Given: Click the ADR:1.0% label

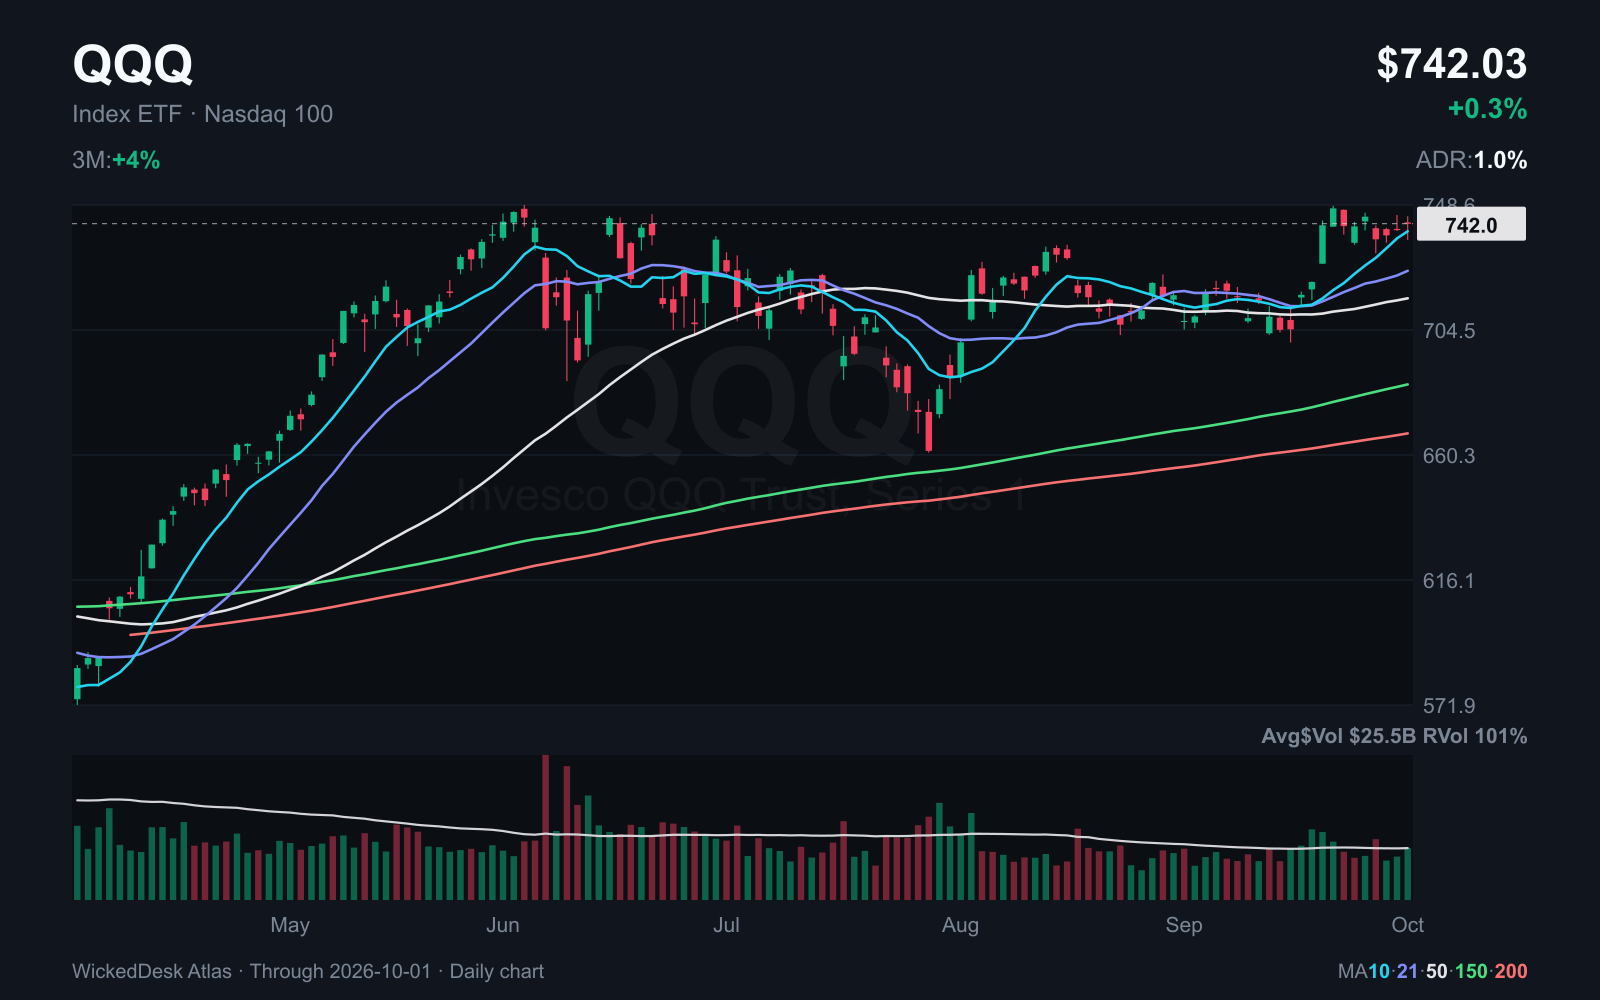Looking at the screenshot, I should pos(1471,160).
